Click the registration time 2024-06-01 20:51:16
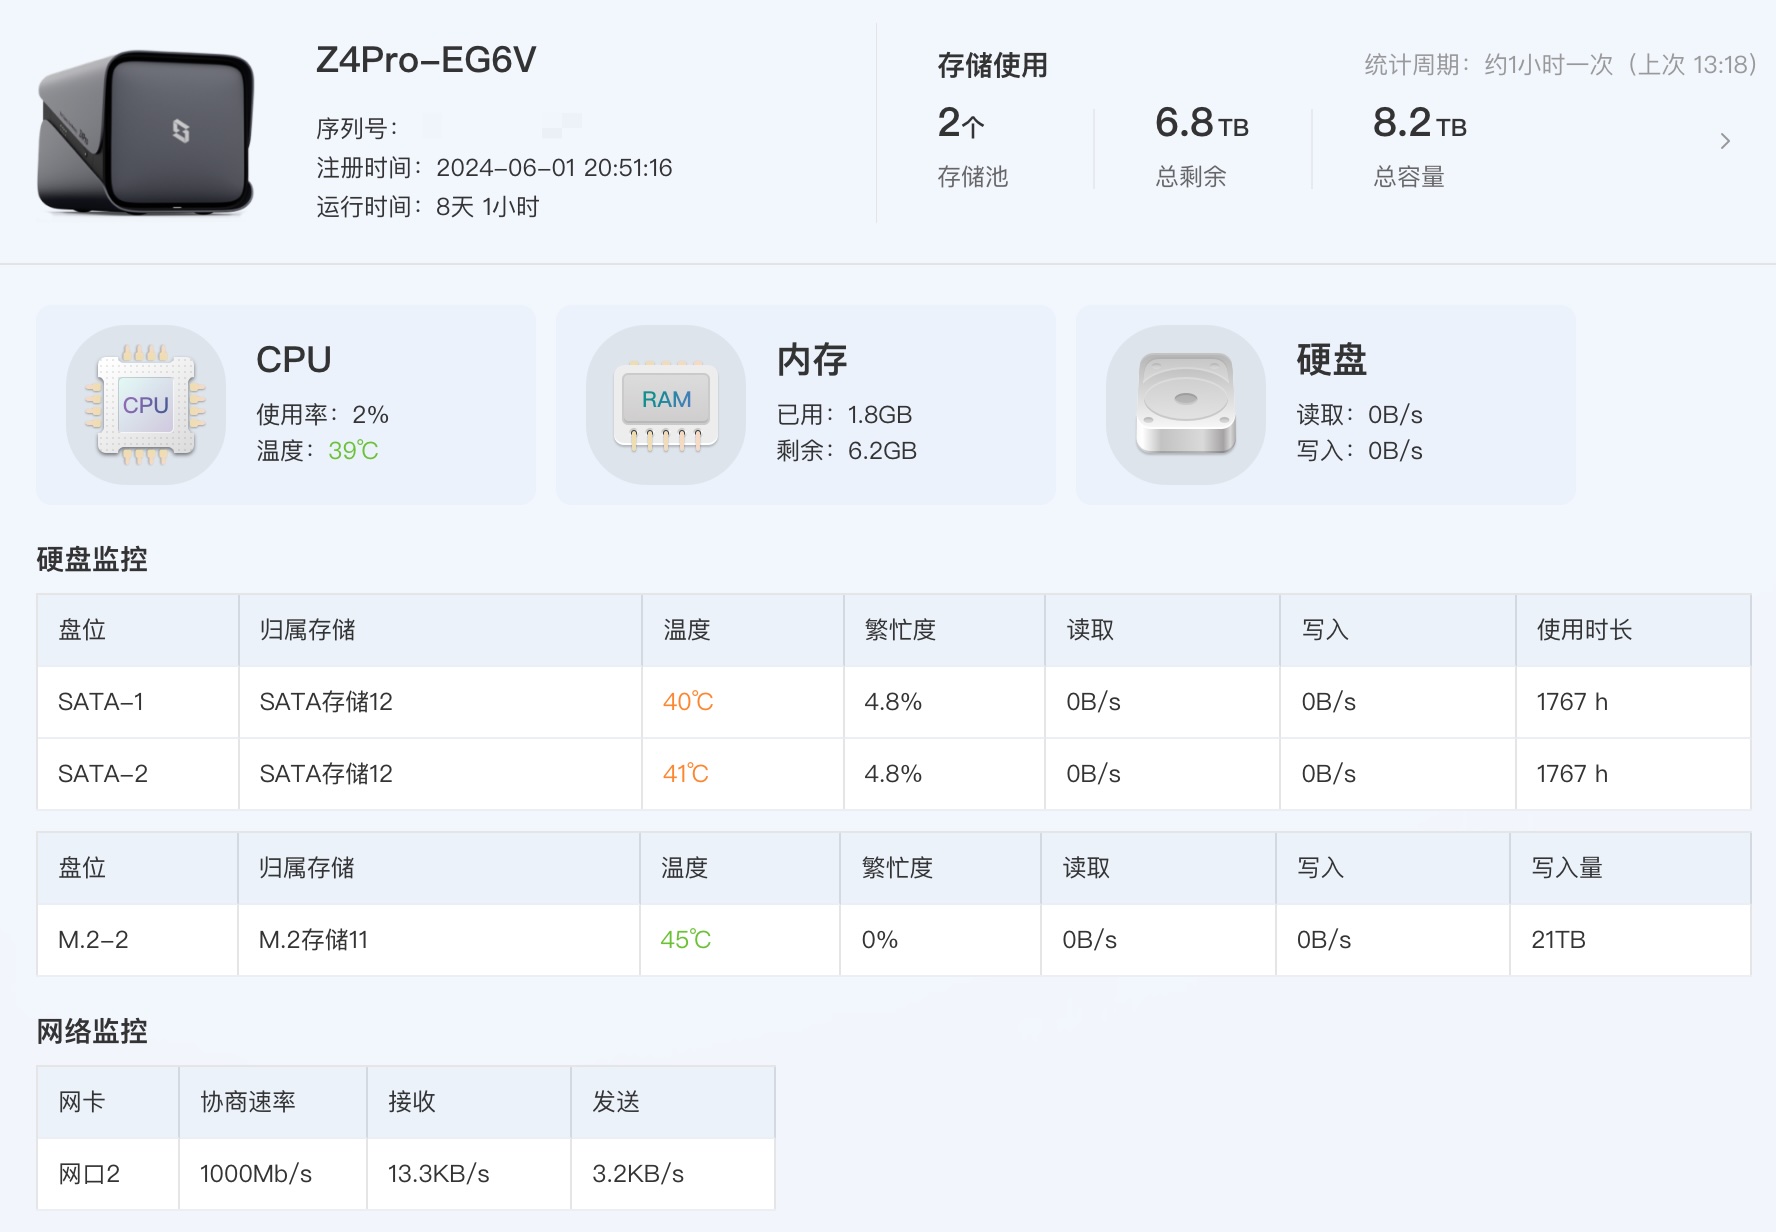The image size is (1776, 1232). point(554,168)
